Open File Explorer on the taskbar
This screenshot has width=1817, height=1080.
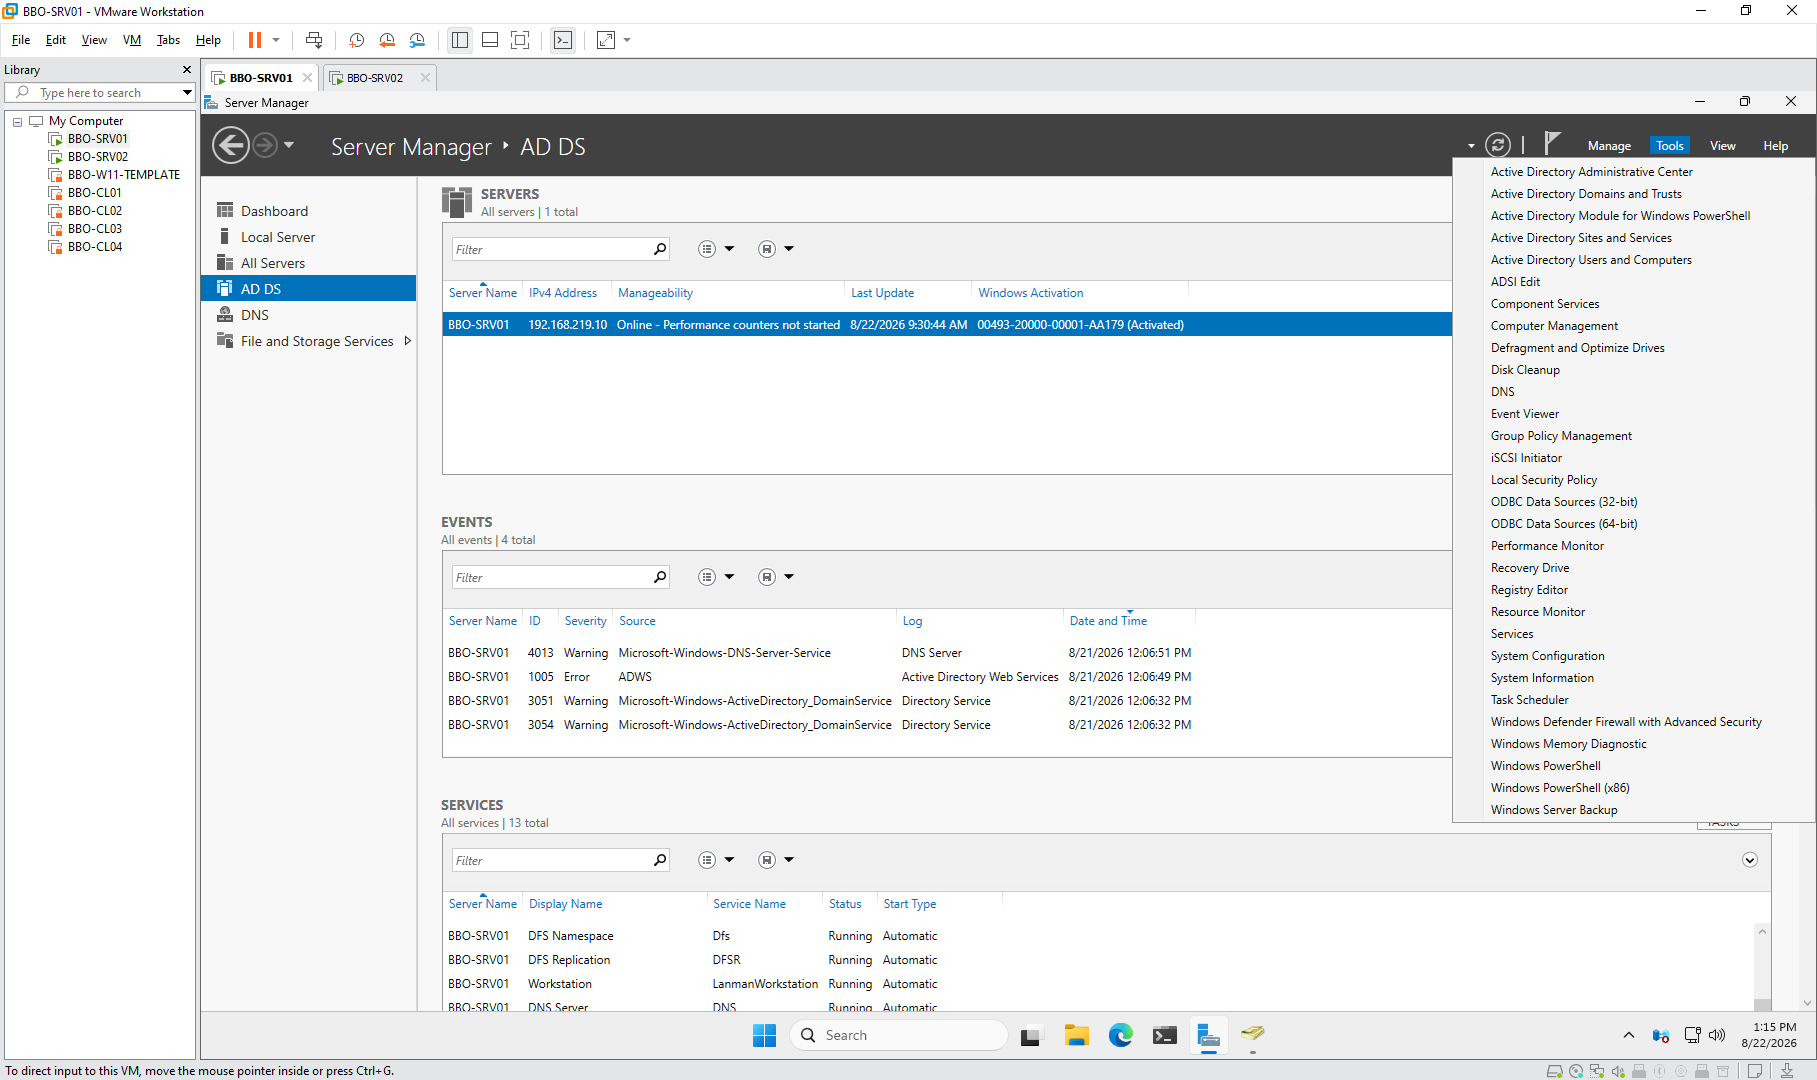(x=1076, y=1035)
